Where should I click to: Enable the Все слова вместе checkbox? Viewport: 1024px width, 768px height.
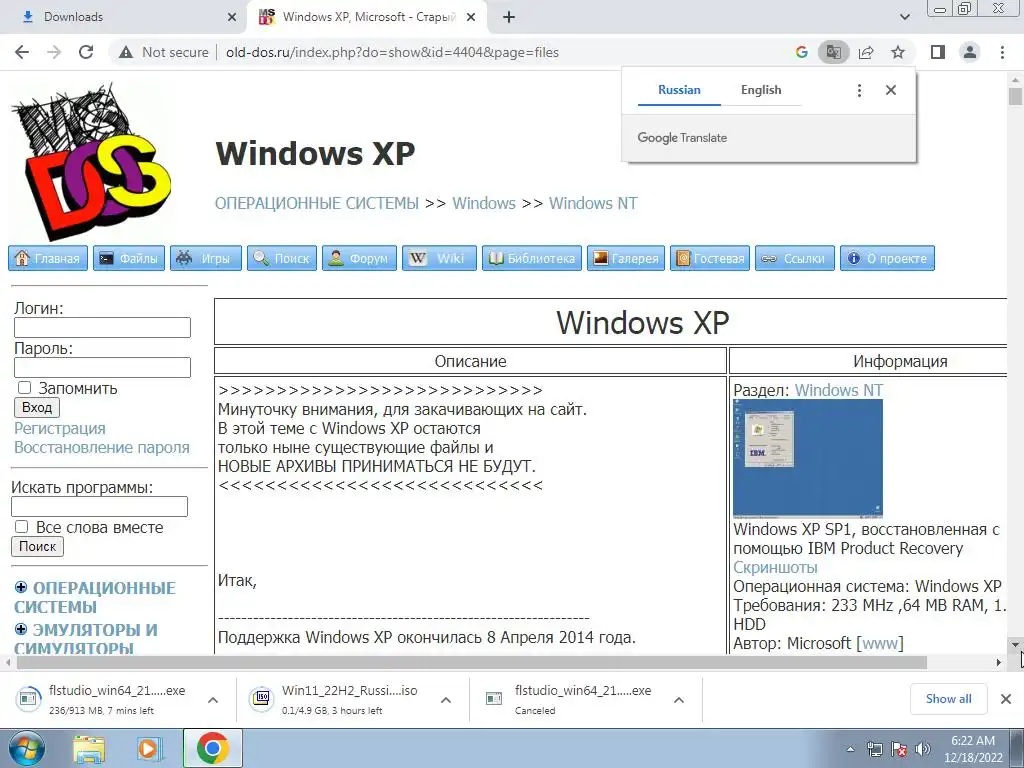coord(22,526)
